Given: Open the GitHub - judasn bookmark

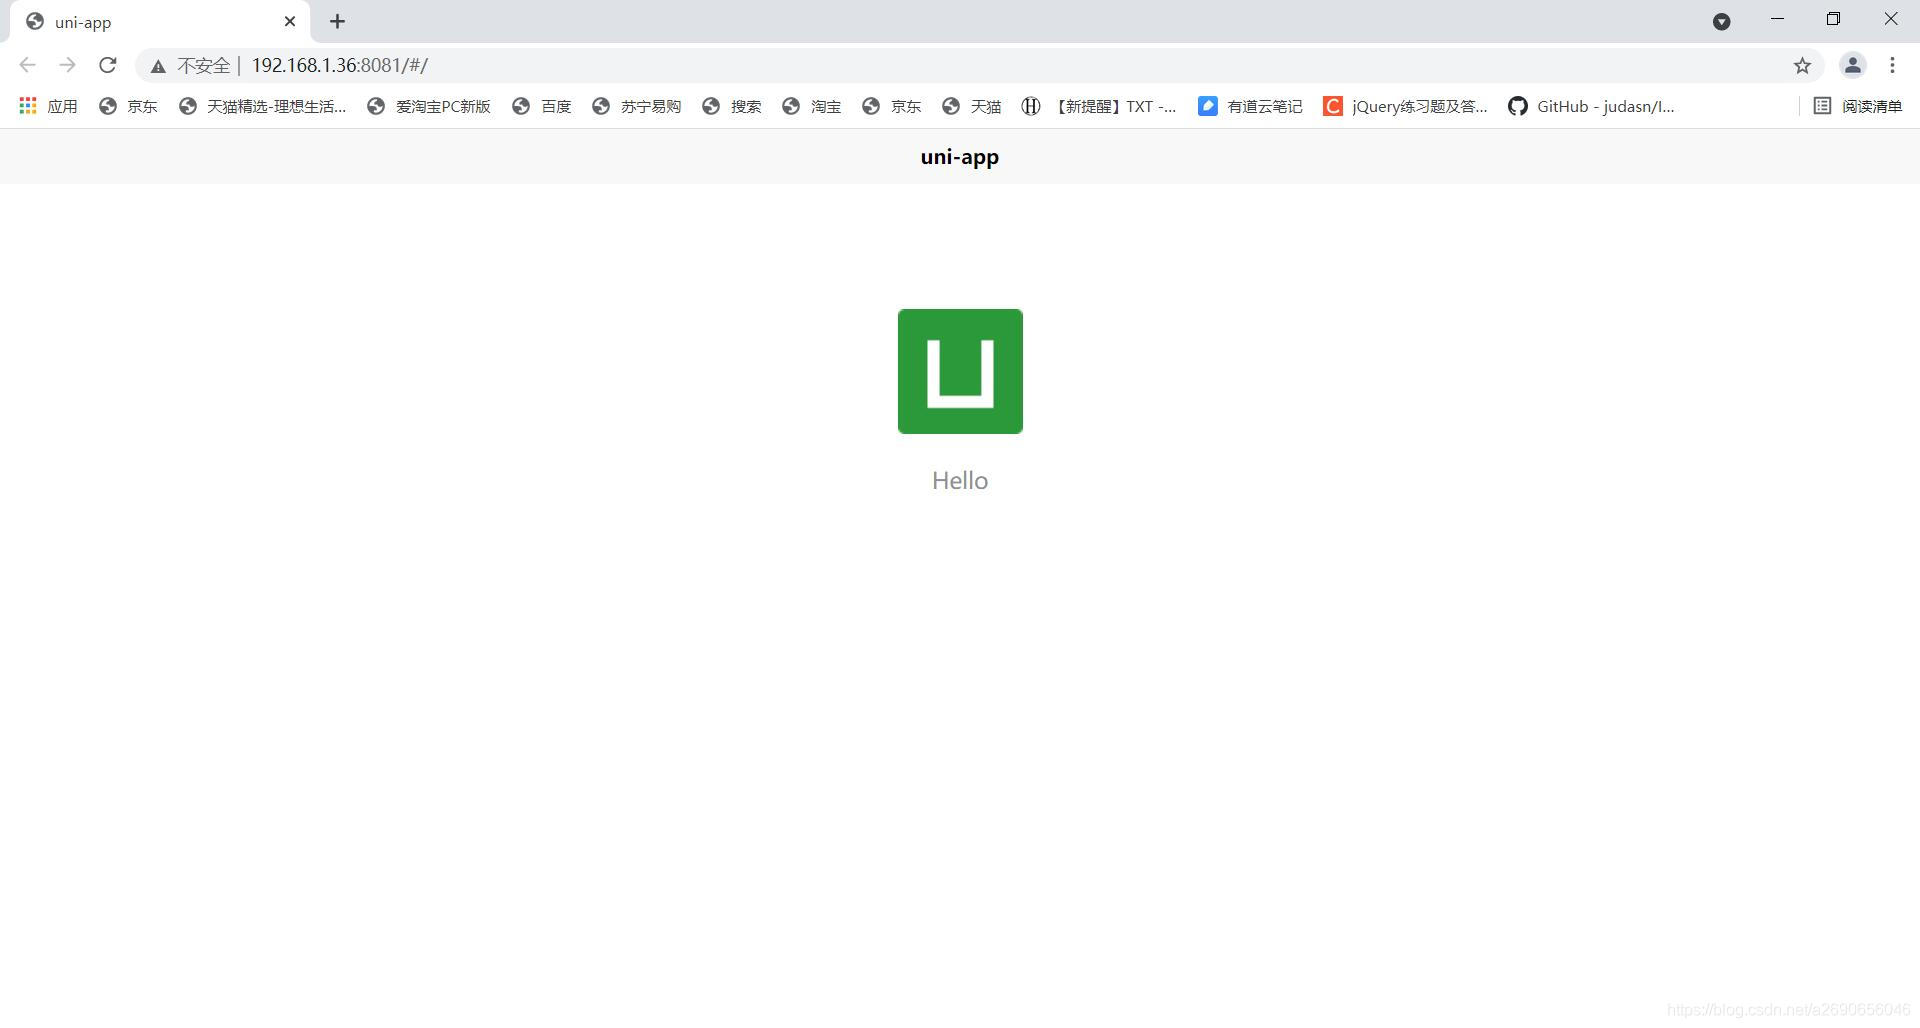Looking at the screenshot, I should tap(1591, 106).
